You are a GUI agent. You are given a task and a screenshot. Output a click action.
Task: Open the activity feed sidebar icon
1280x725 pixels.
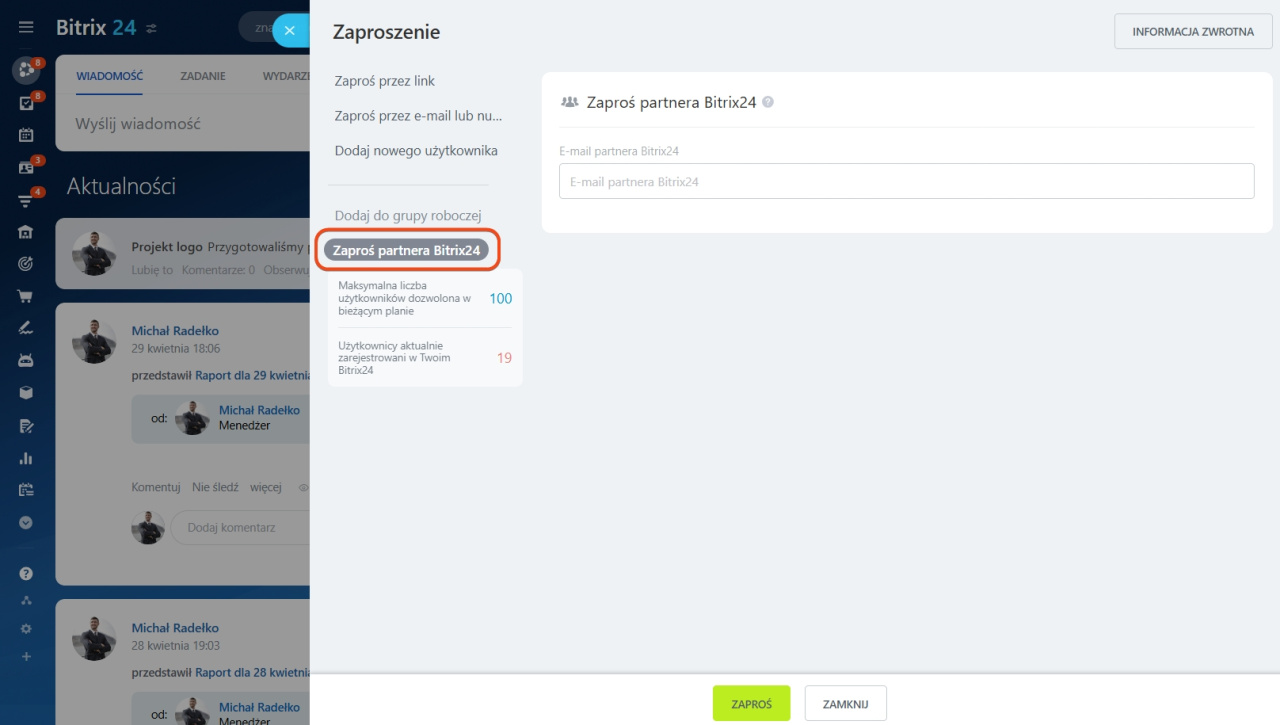pos(26,70)
